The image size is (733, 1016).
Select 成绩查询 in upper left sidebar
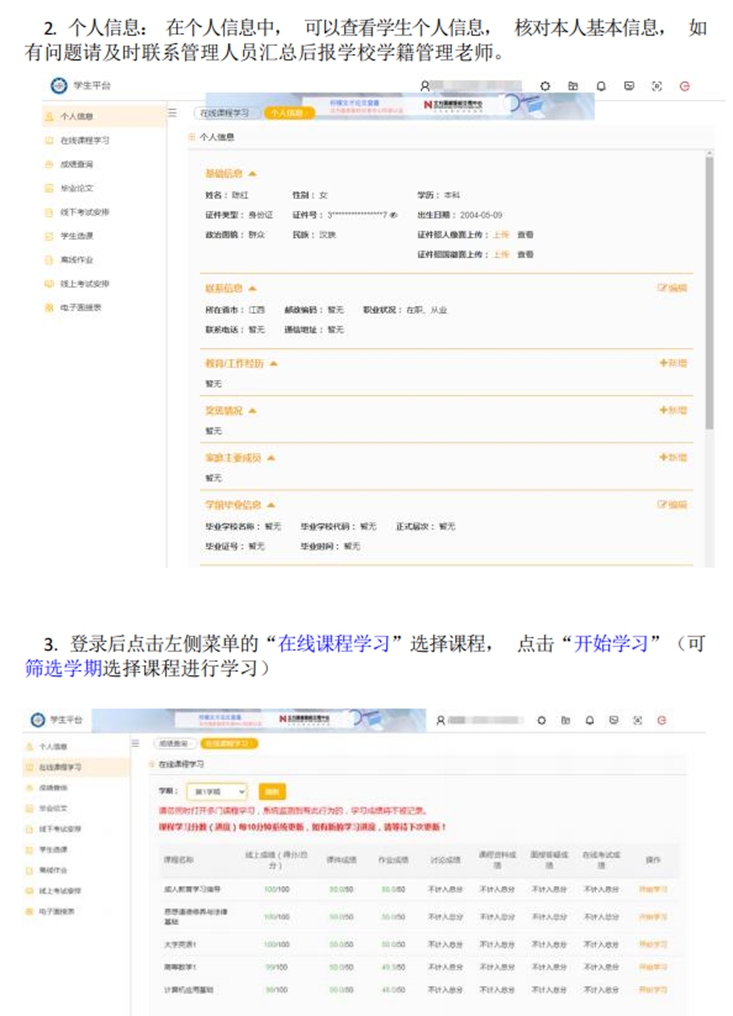click(76, 164)
